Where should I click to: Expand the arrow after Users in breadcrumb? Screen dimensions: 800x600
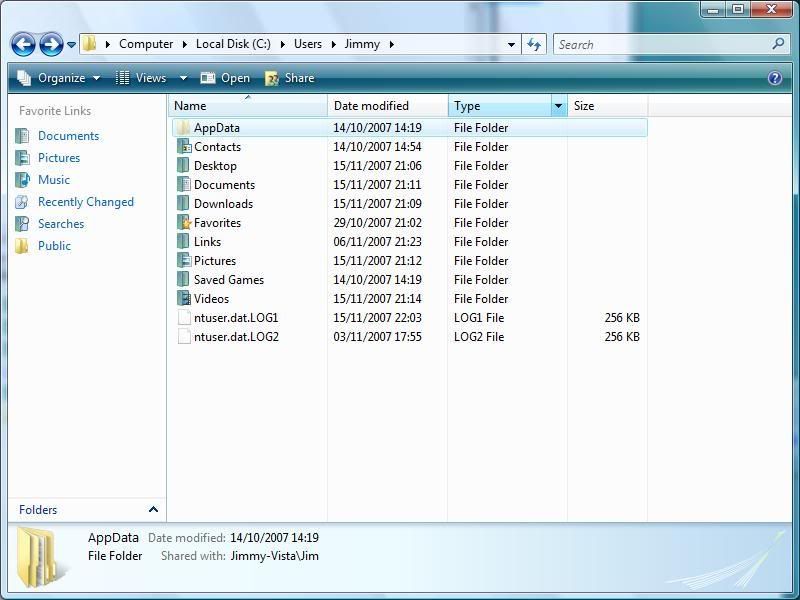(333, 45)
